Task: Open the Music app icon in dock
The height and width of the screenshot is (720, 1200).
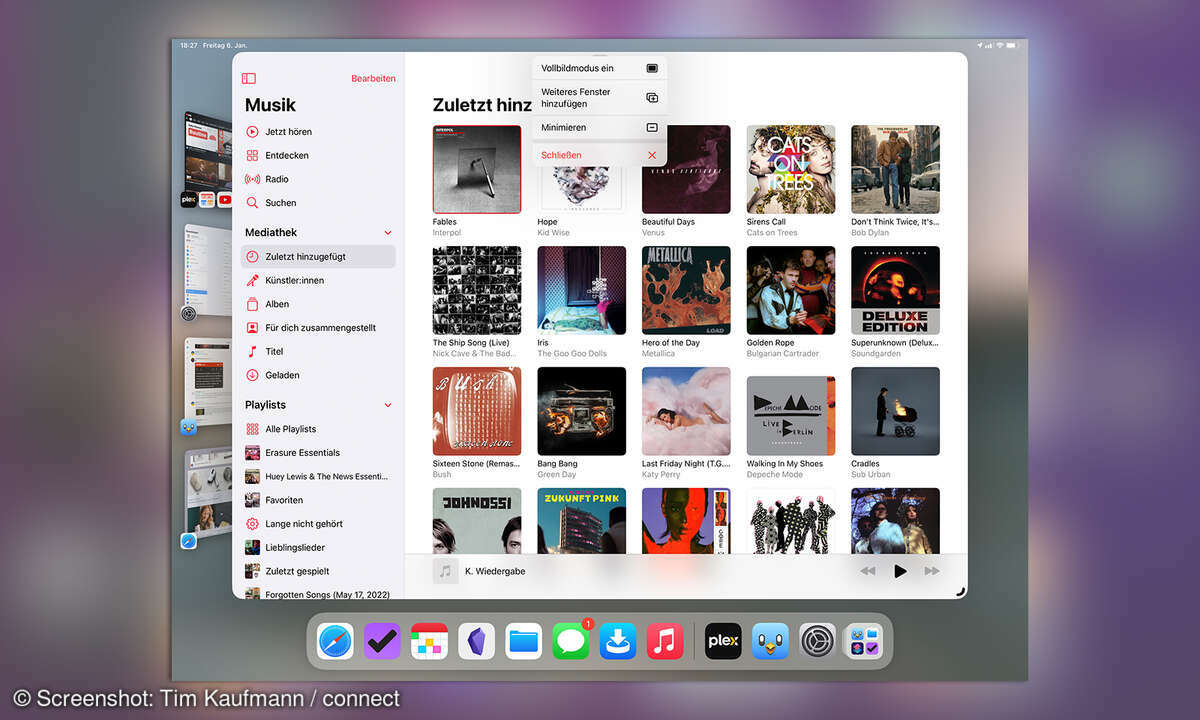Action: (665, 641)
